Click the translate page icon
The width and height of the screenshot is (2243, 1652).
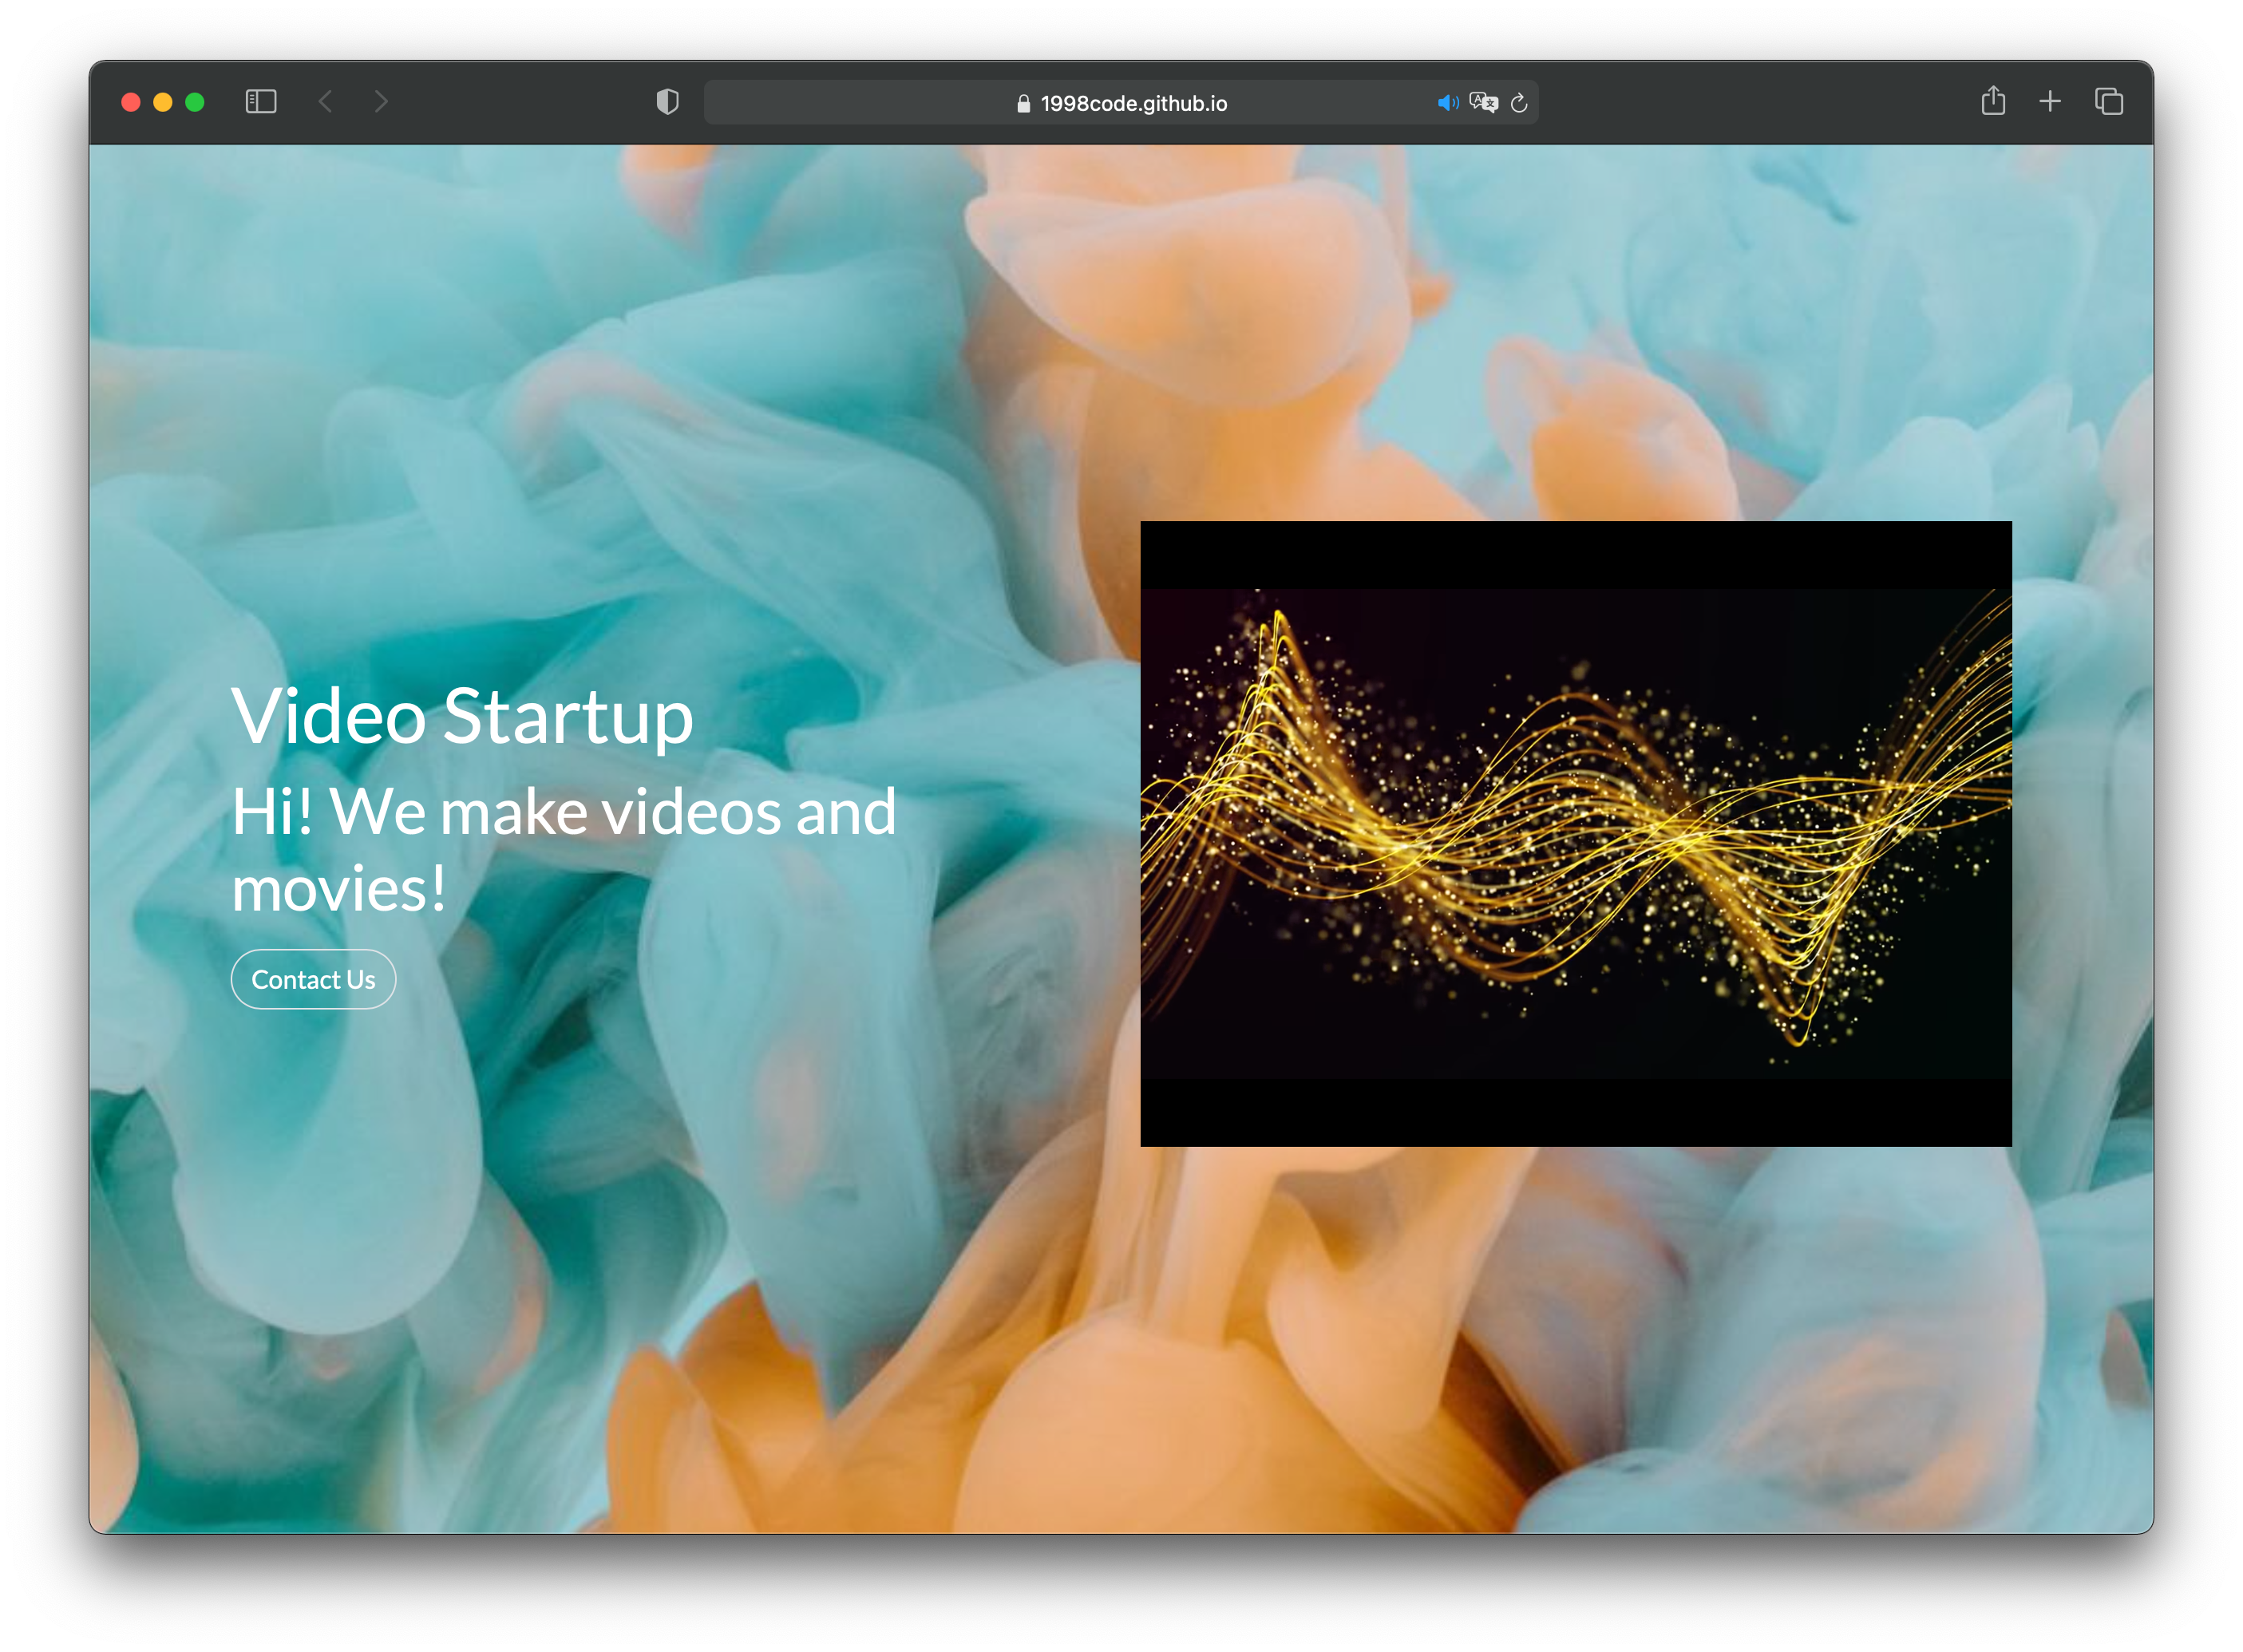[x=1483, y=103]
